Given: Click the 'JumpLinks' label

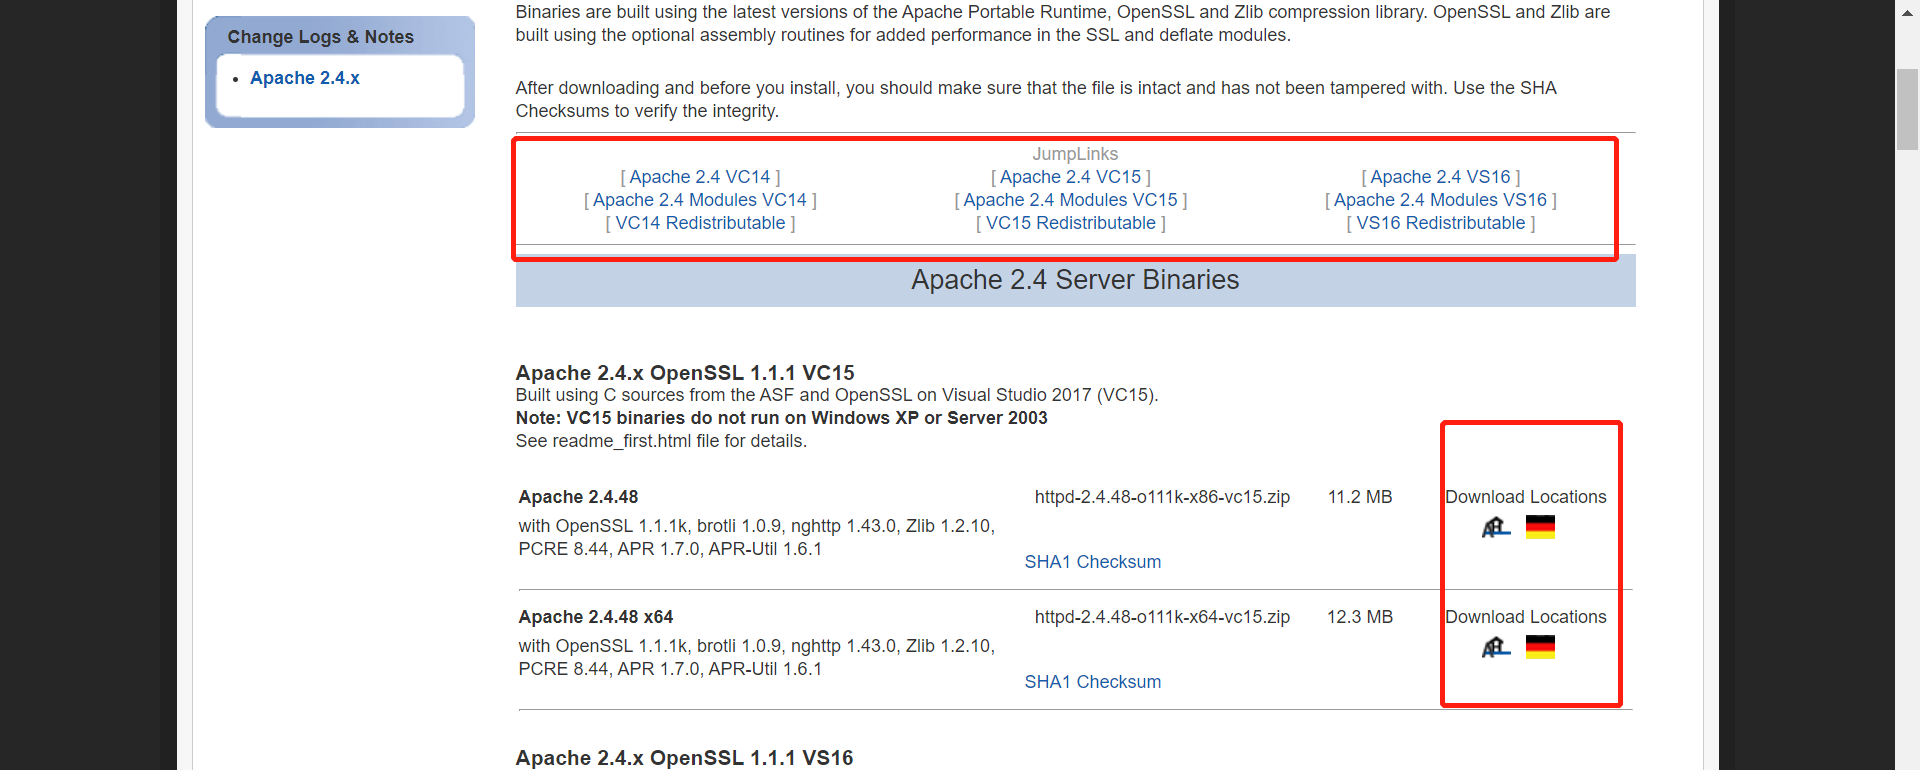Looking at the screenshot, I should click(x=1075, y=154).
